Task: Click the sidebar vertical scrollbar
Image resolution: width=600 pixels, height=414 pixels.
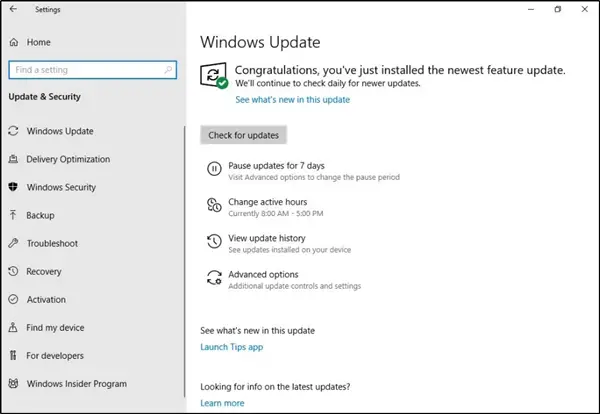Action: click(x=184, y=262)
